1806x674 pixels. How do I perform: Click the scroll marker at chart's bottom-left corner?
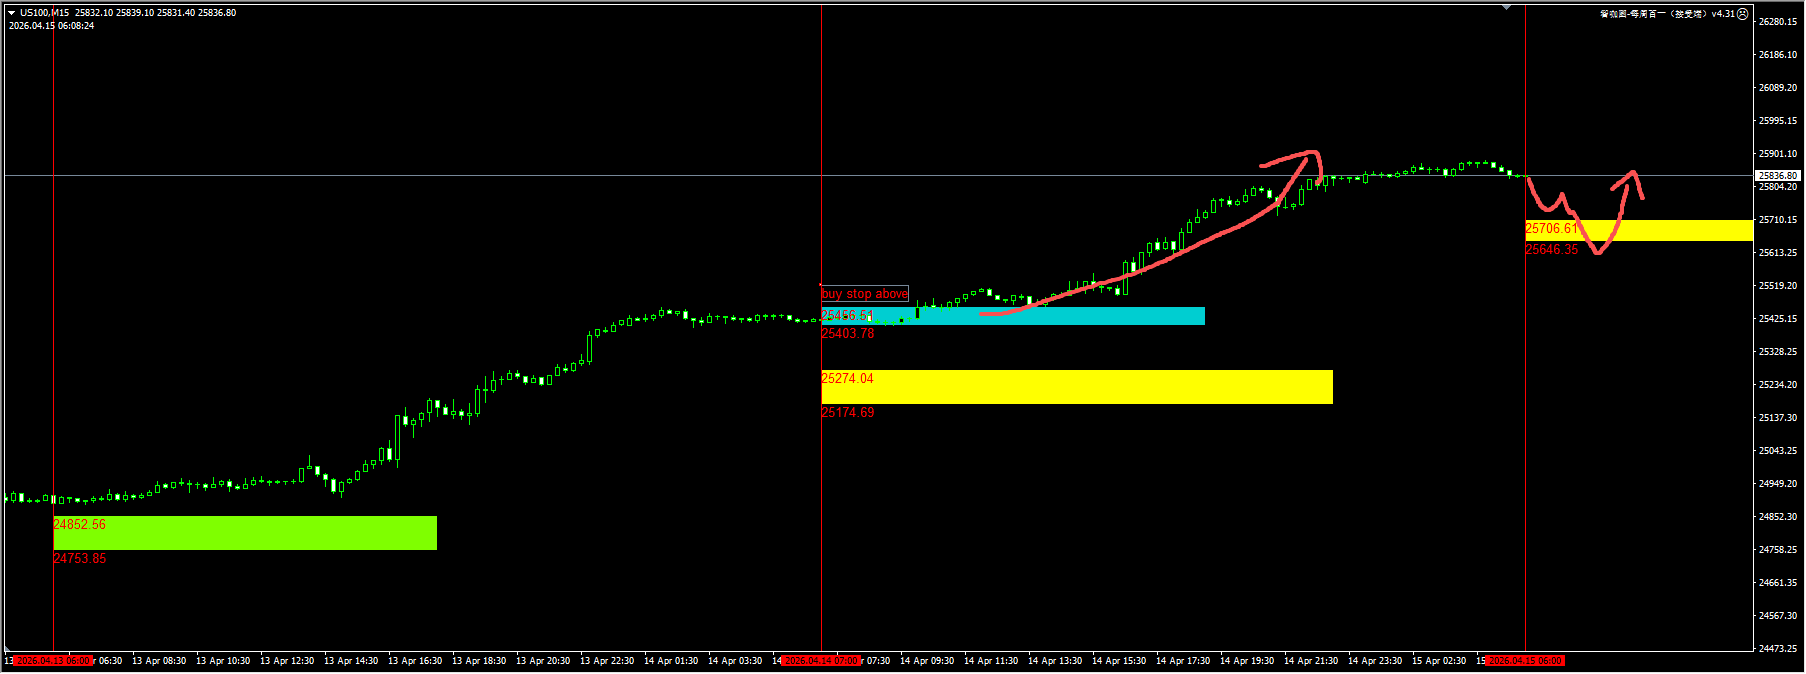click(8, 651)
